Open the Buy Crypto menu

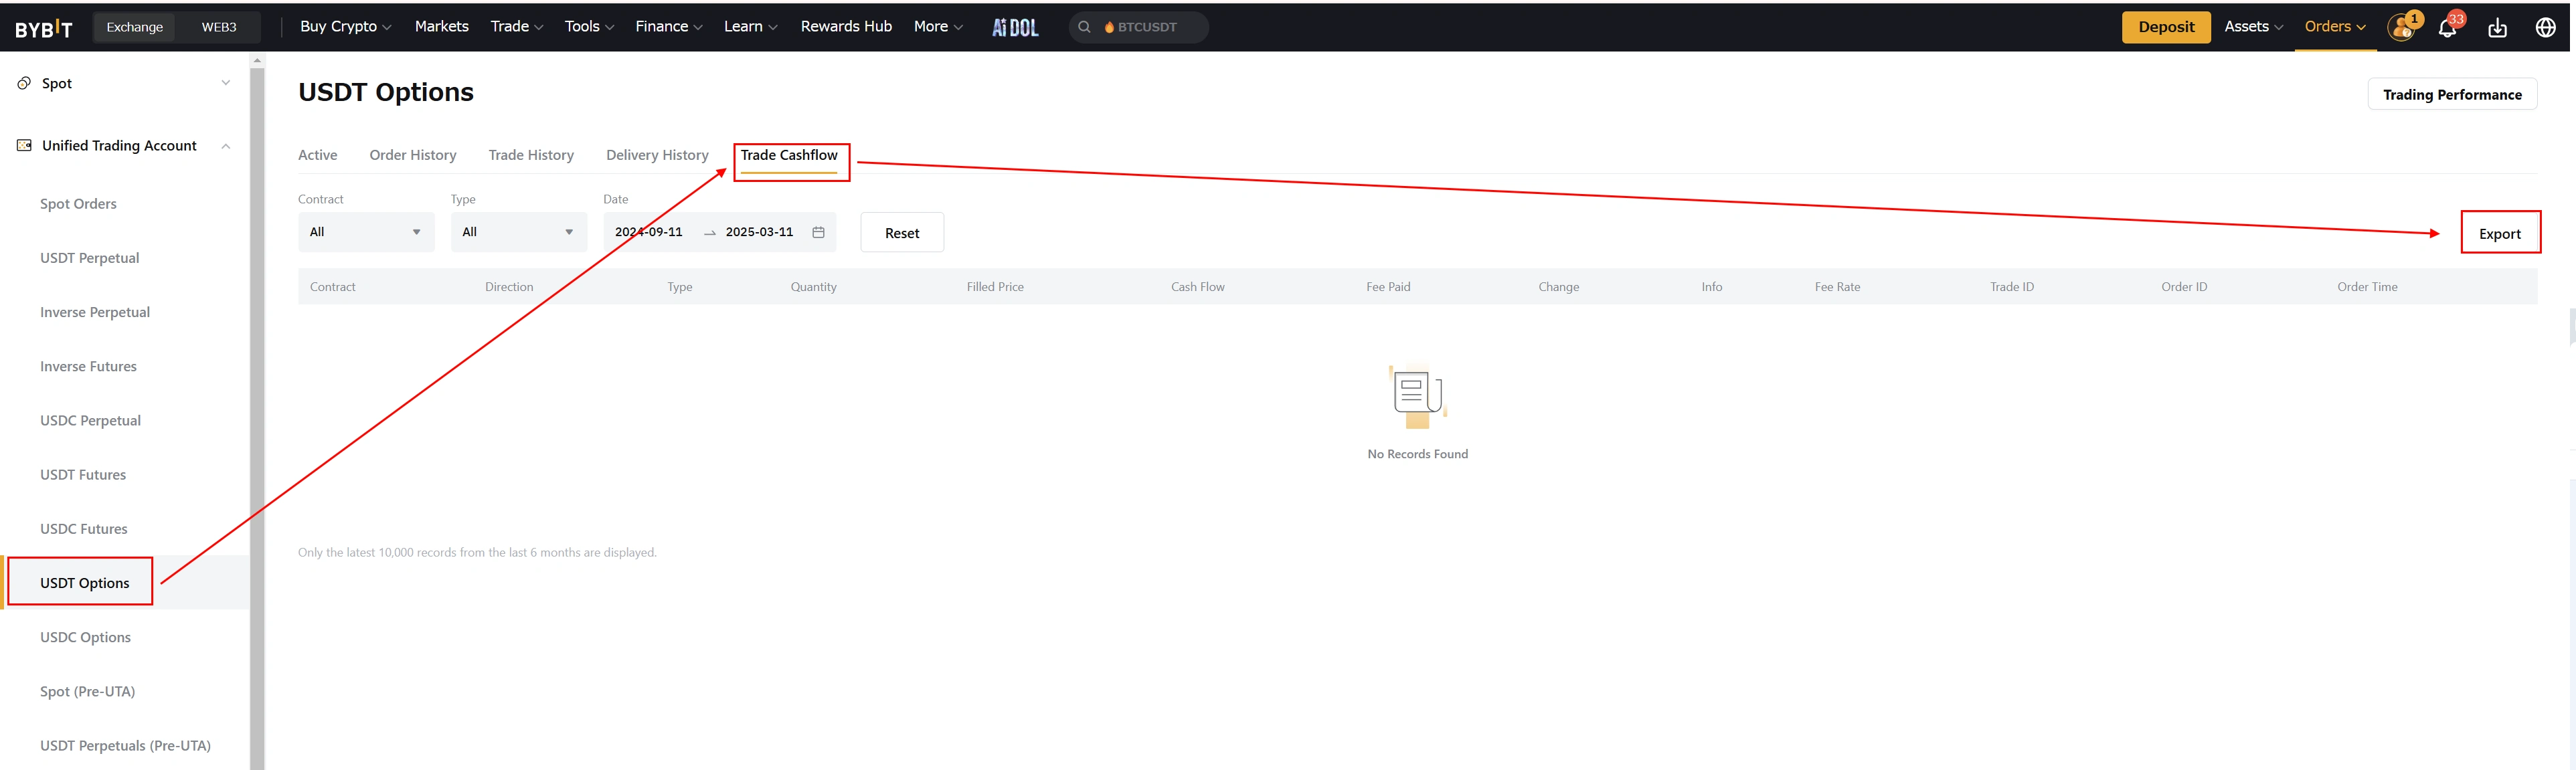pyautogui.click(x=345, y=27)
